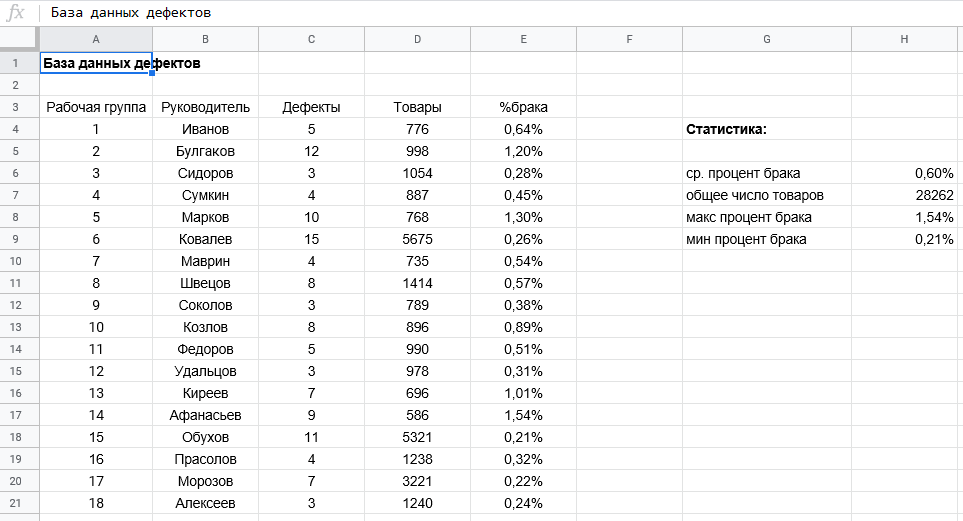963x521 pixels.
Task: Click the Статистика: label cell
Action: 766,129
